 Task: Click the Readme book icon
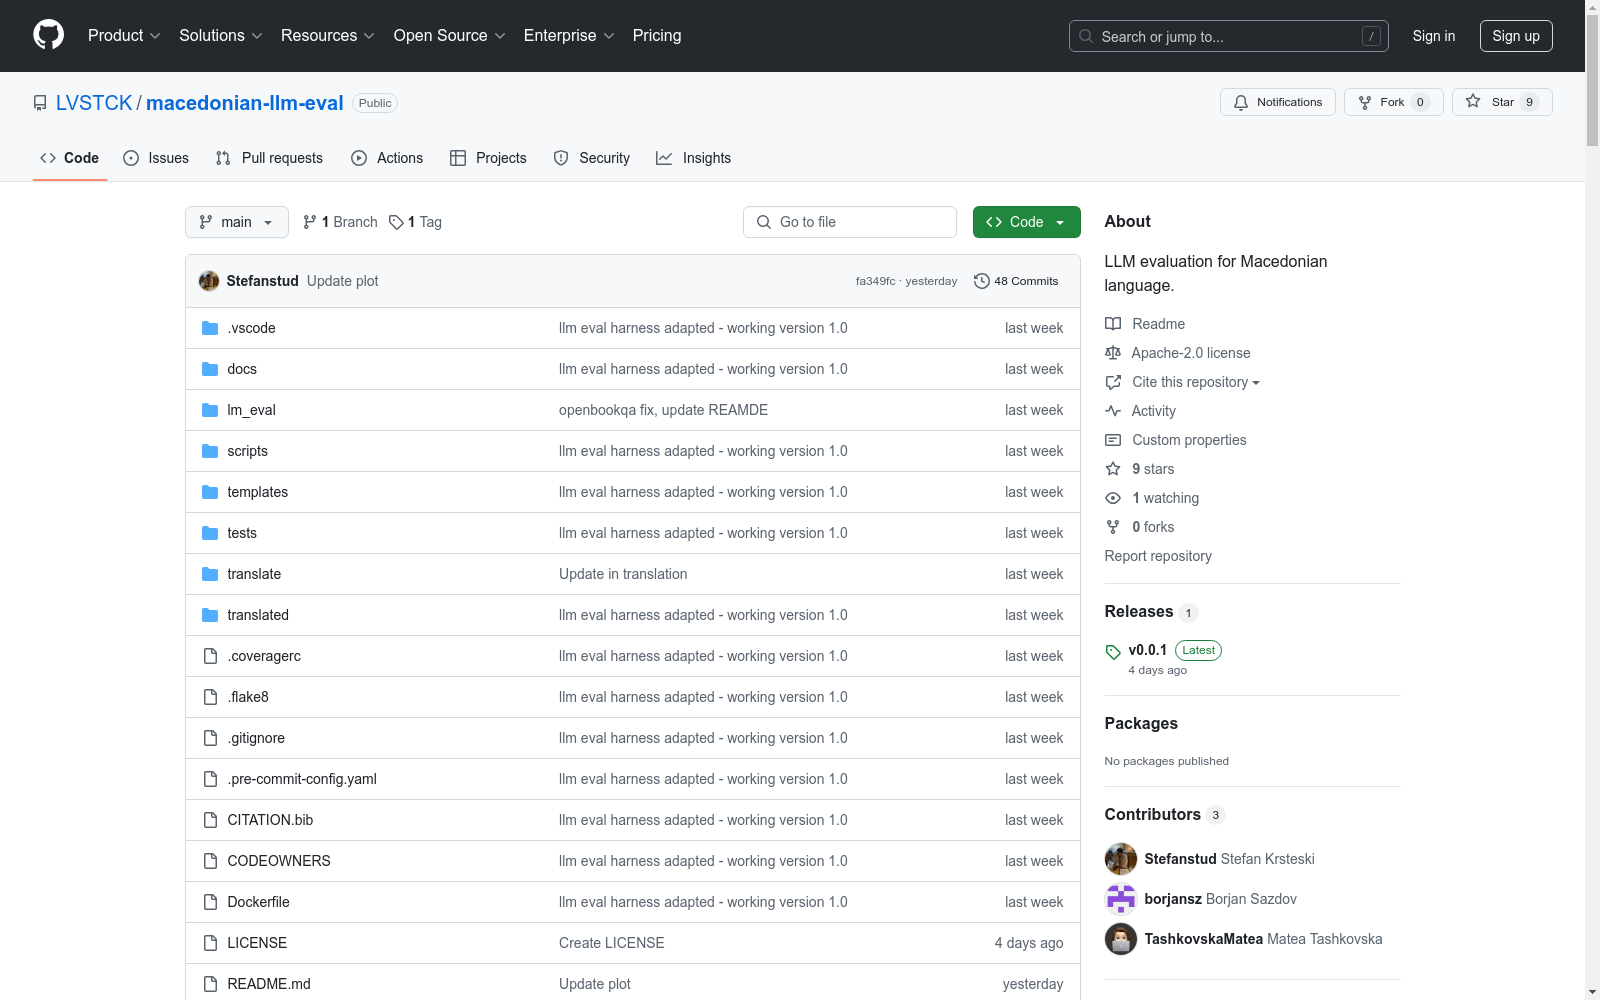click(1113, 324)
